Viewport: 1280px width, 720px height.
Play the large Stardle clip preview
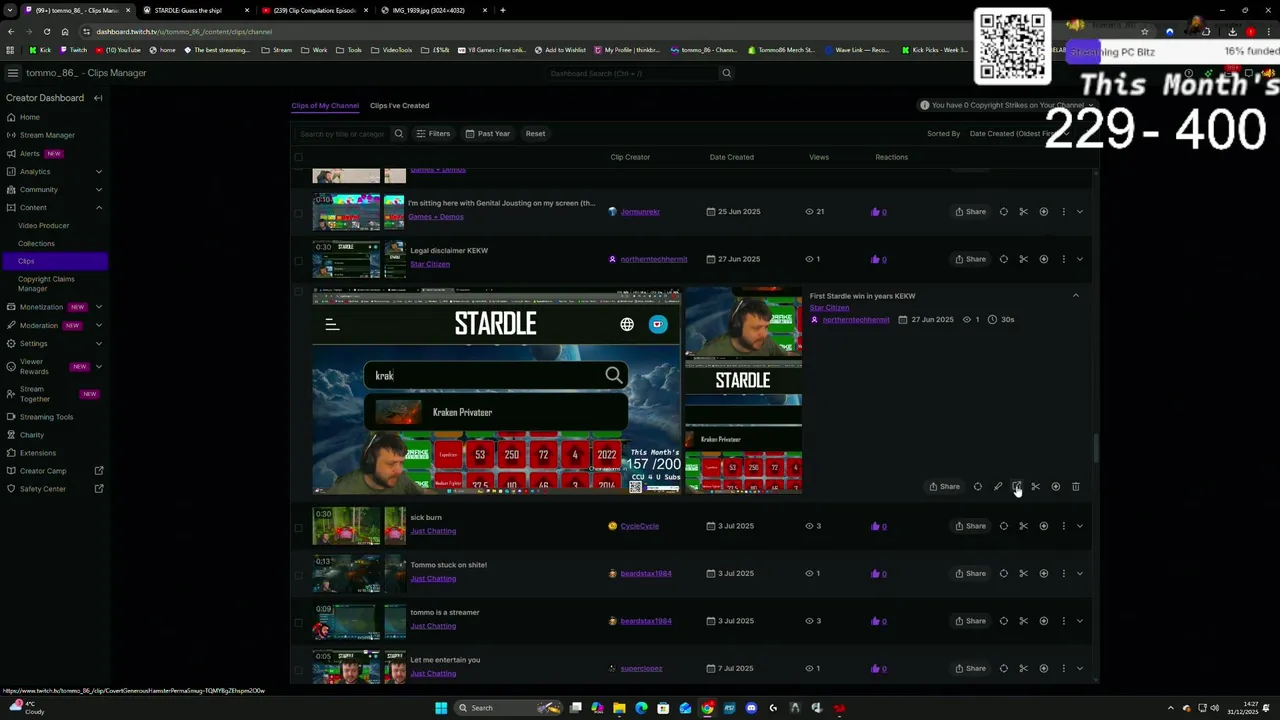coord(497,392)
